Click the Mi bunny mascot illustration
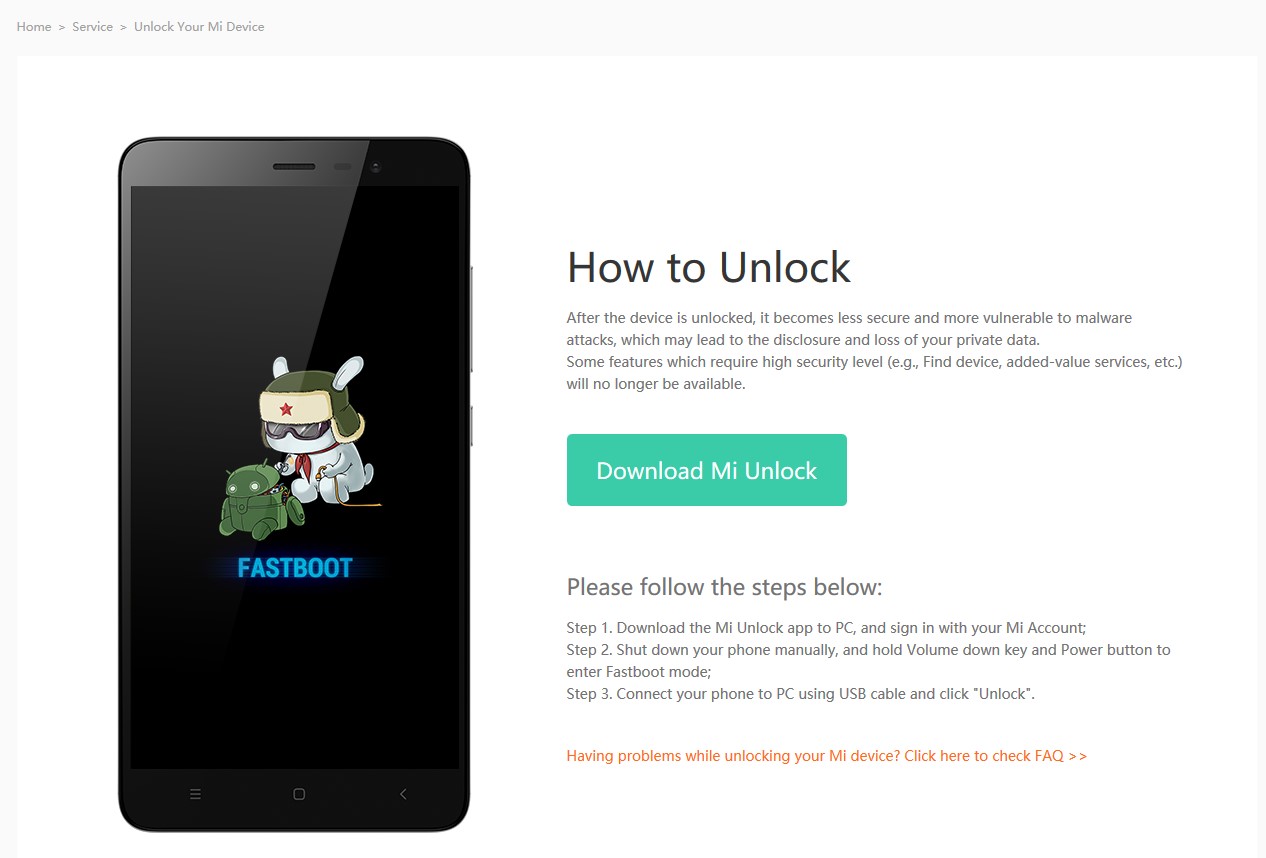This screenshot has width=1266, height=858. (318, 431)
